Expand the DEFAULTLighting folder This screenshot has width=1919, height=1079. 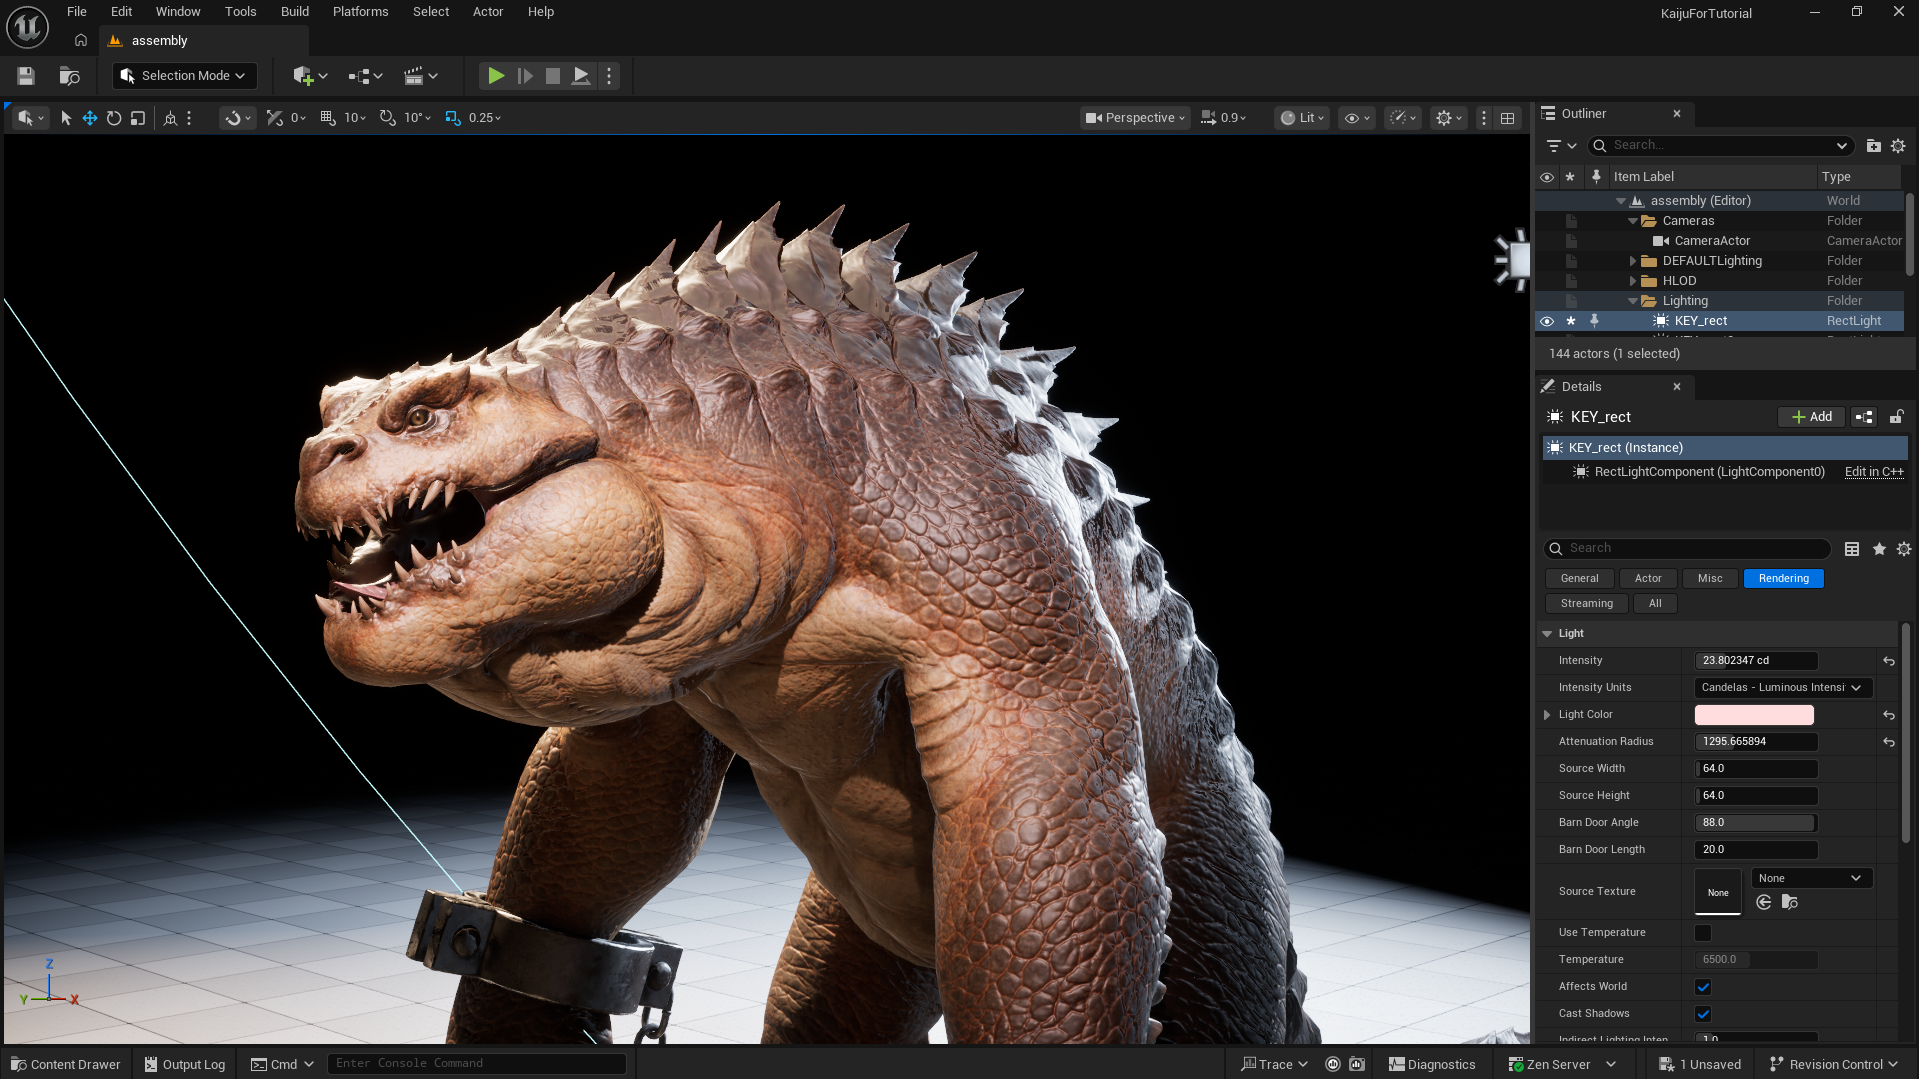click(1633, 261)
